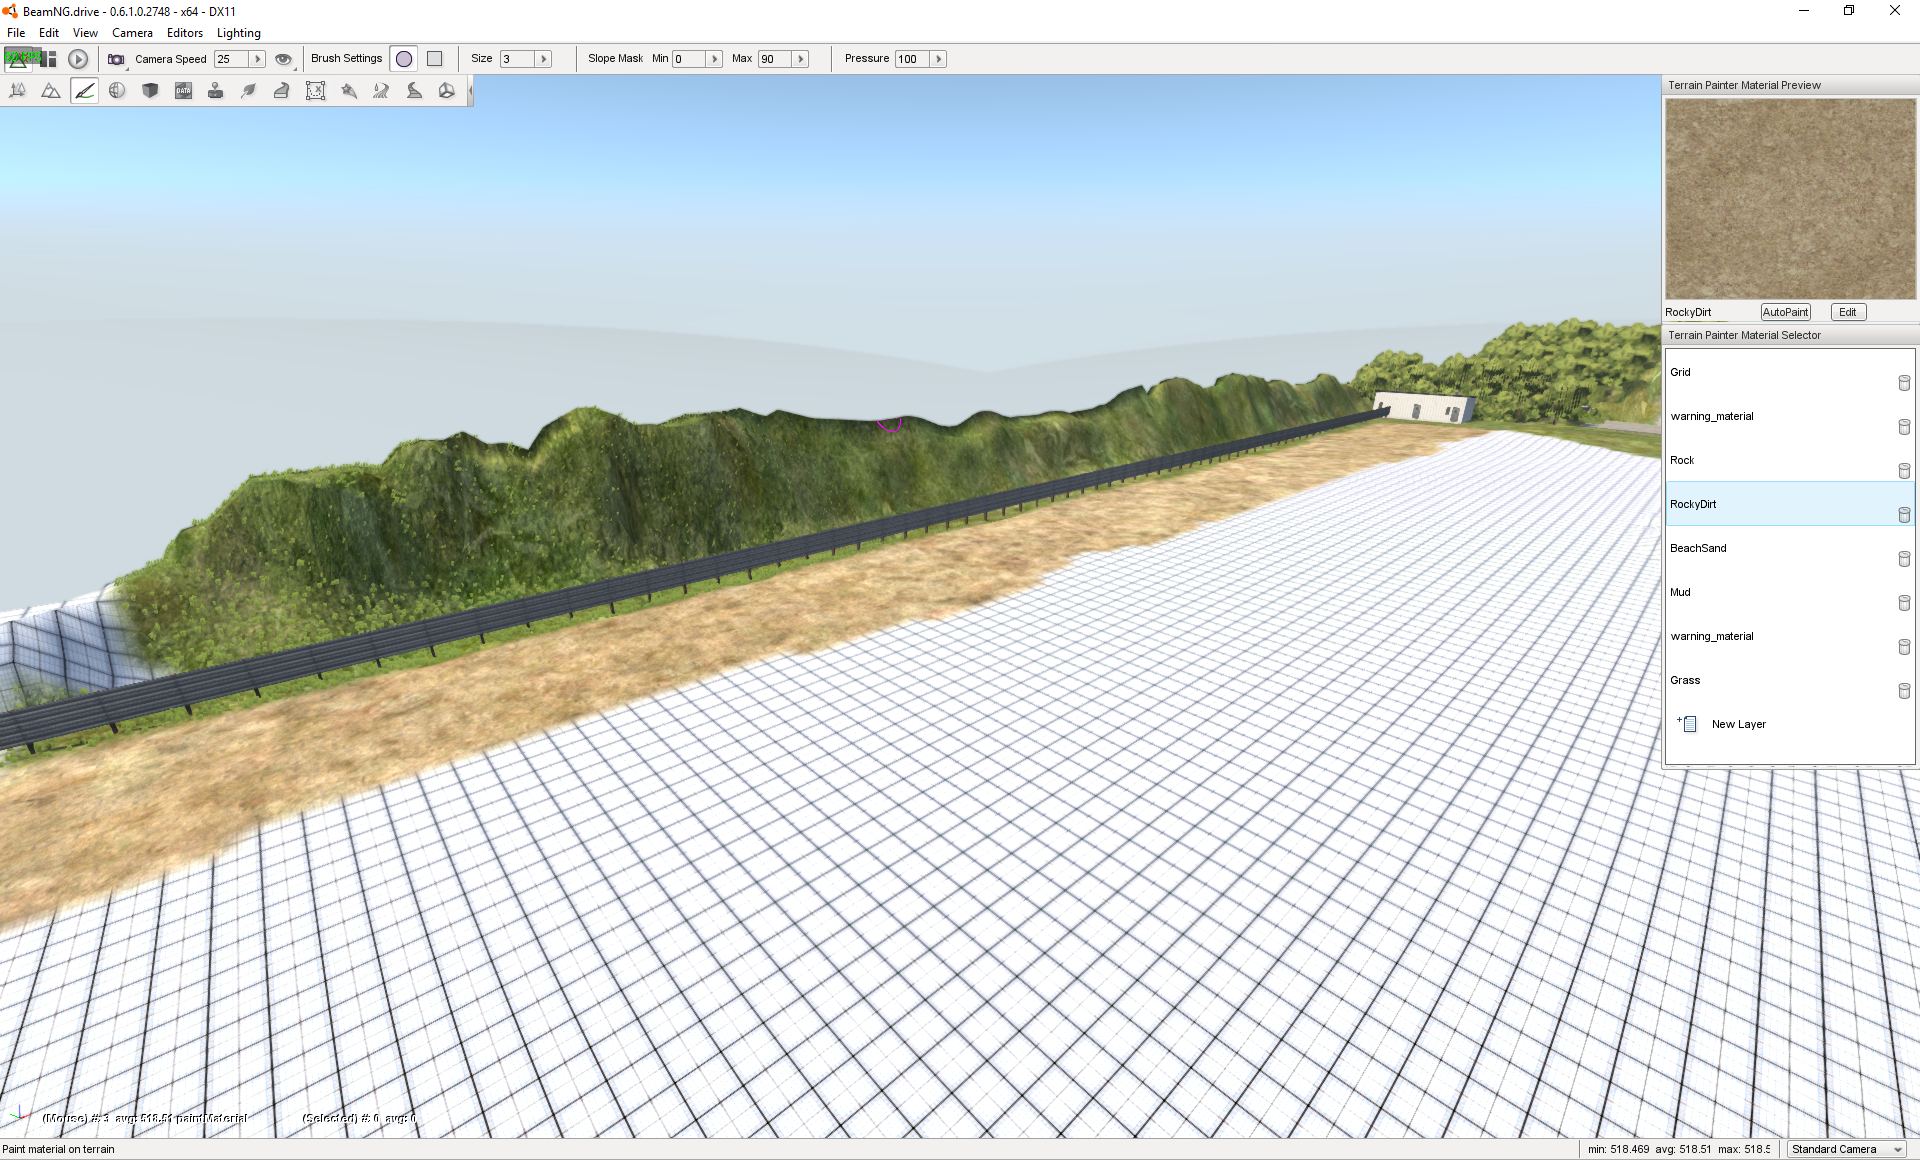Open Slope Mask Max dropdown arrow

pos(800,59)
